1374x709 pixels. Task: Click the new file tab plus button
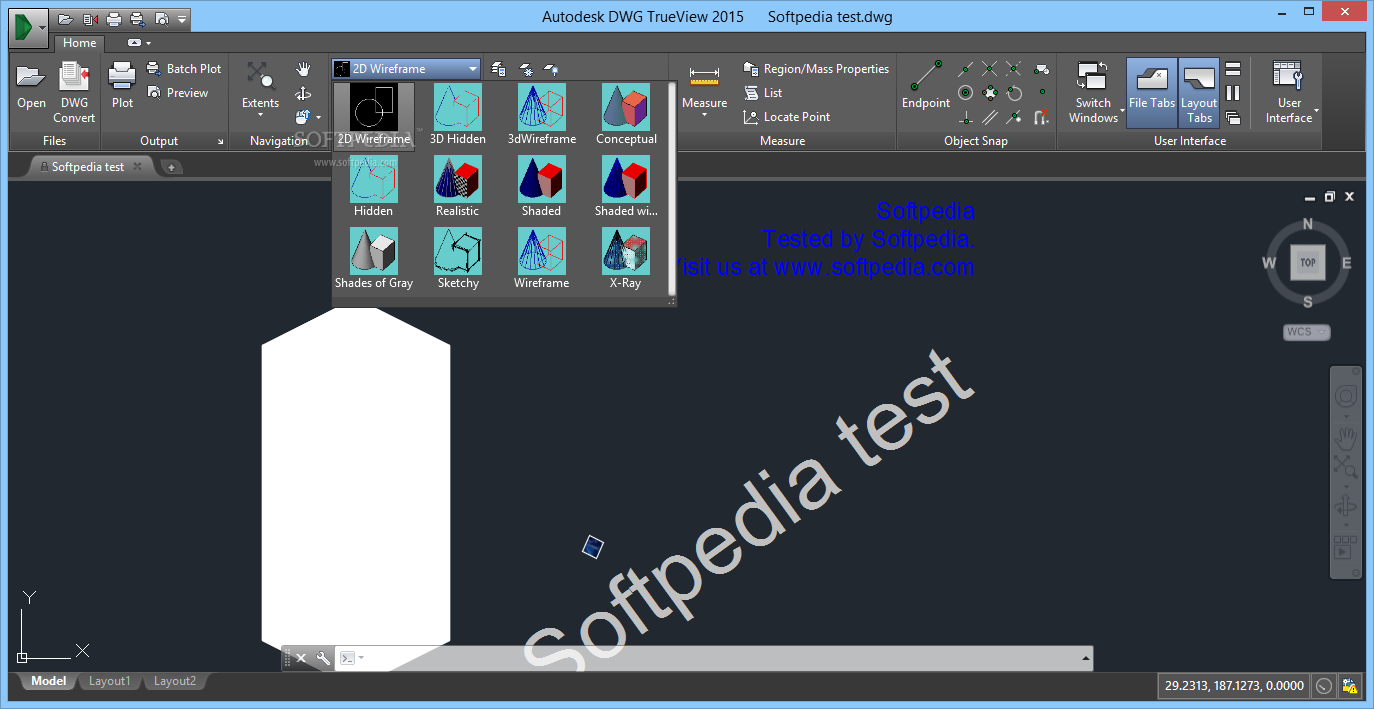pyautogui.click(x=171, y=167)
